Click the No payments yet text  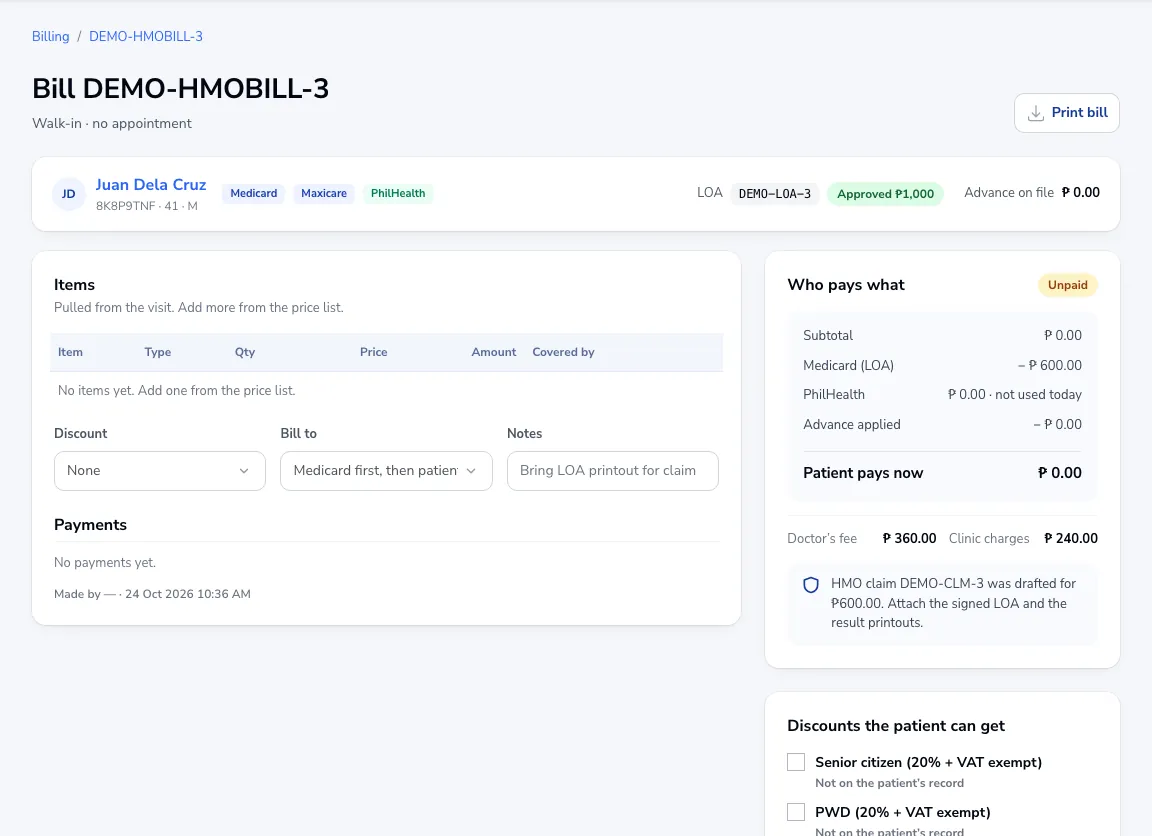point(105,563)
